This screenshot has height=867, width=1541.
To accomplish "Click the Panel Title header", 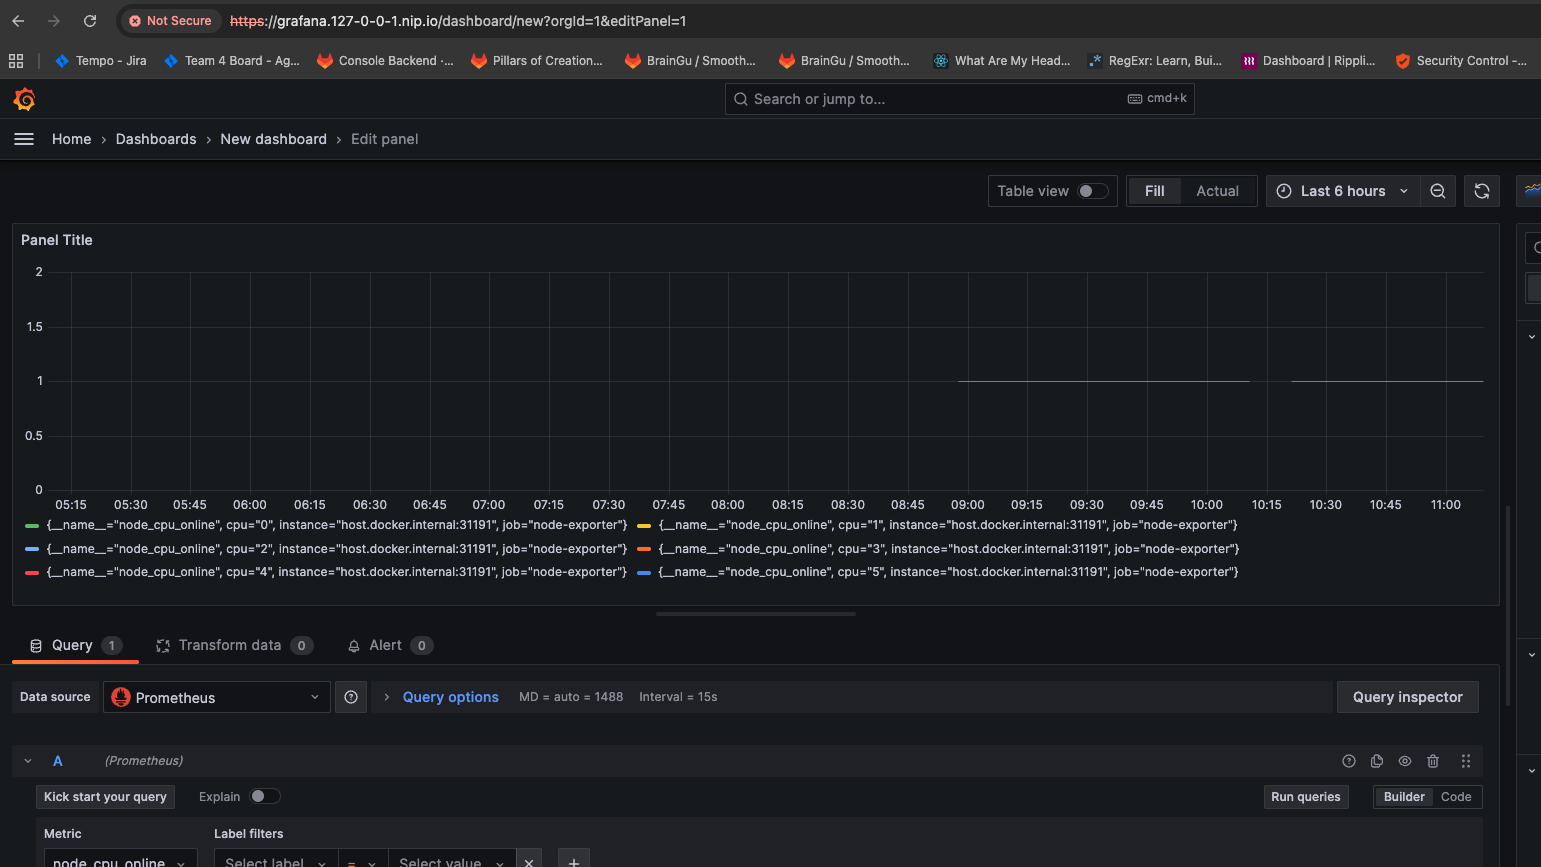I will [57, 240].
